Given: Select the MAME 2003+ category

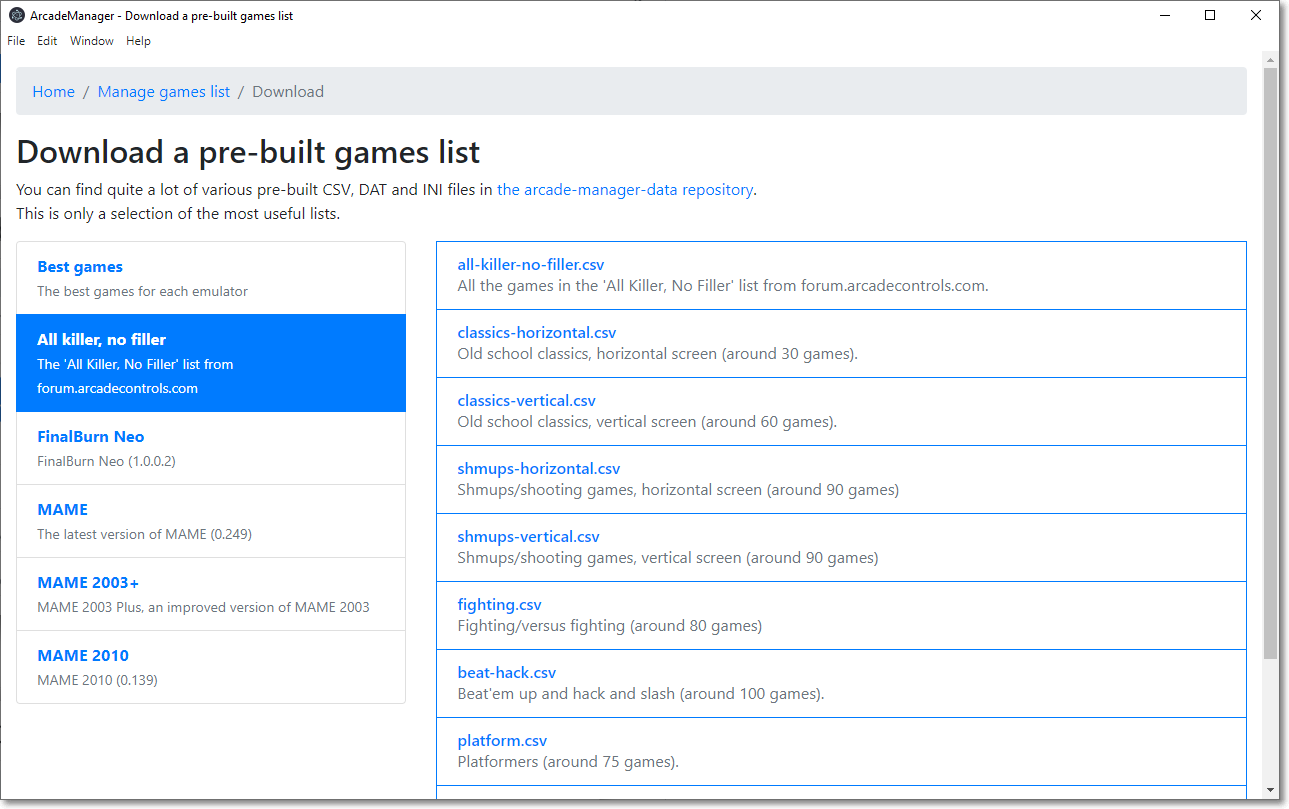Looking at the screenshot, I should (211, 594).
